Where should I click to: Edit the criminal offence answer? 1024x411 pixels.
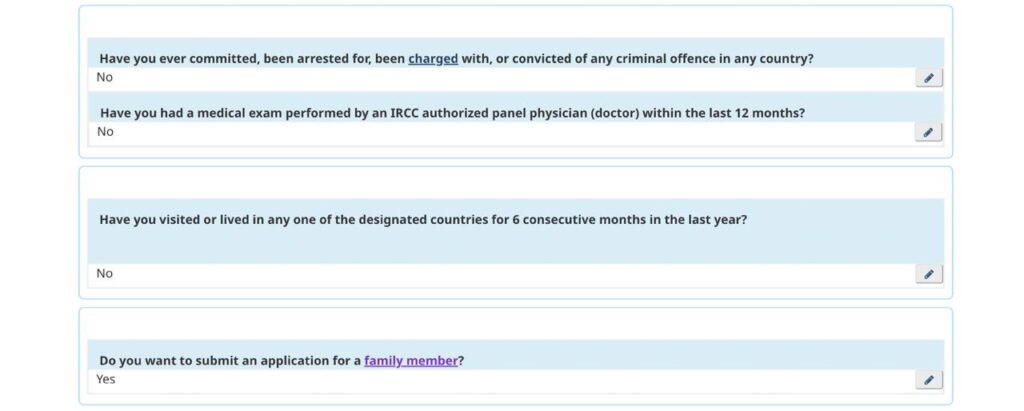928,78
